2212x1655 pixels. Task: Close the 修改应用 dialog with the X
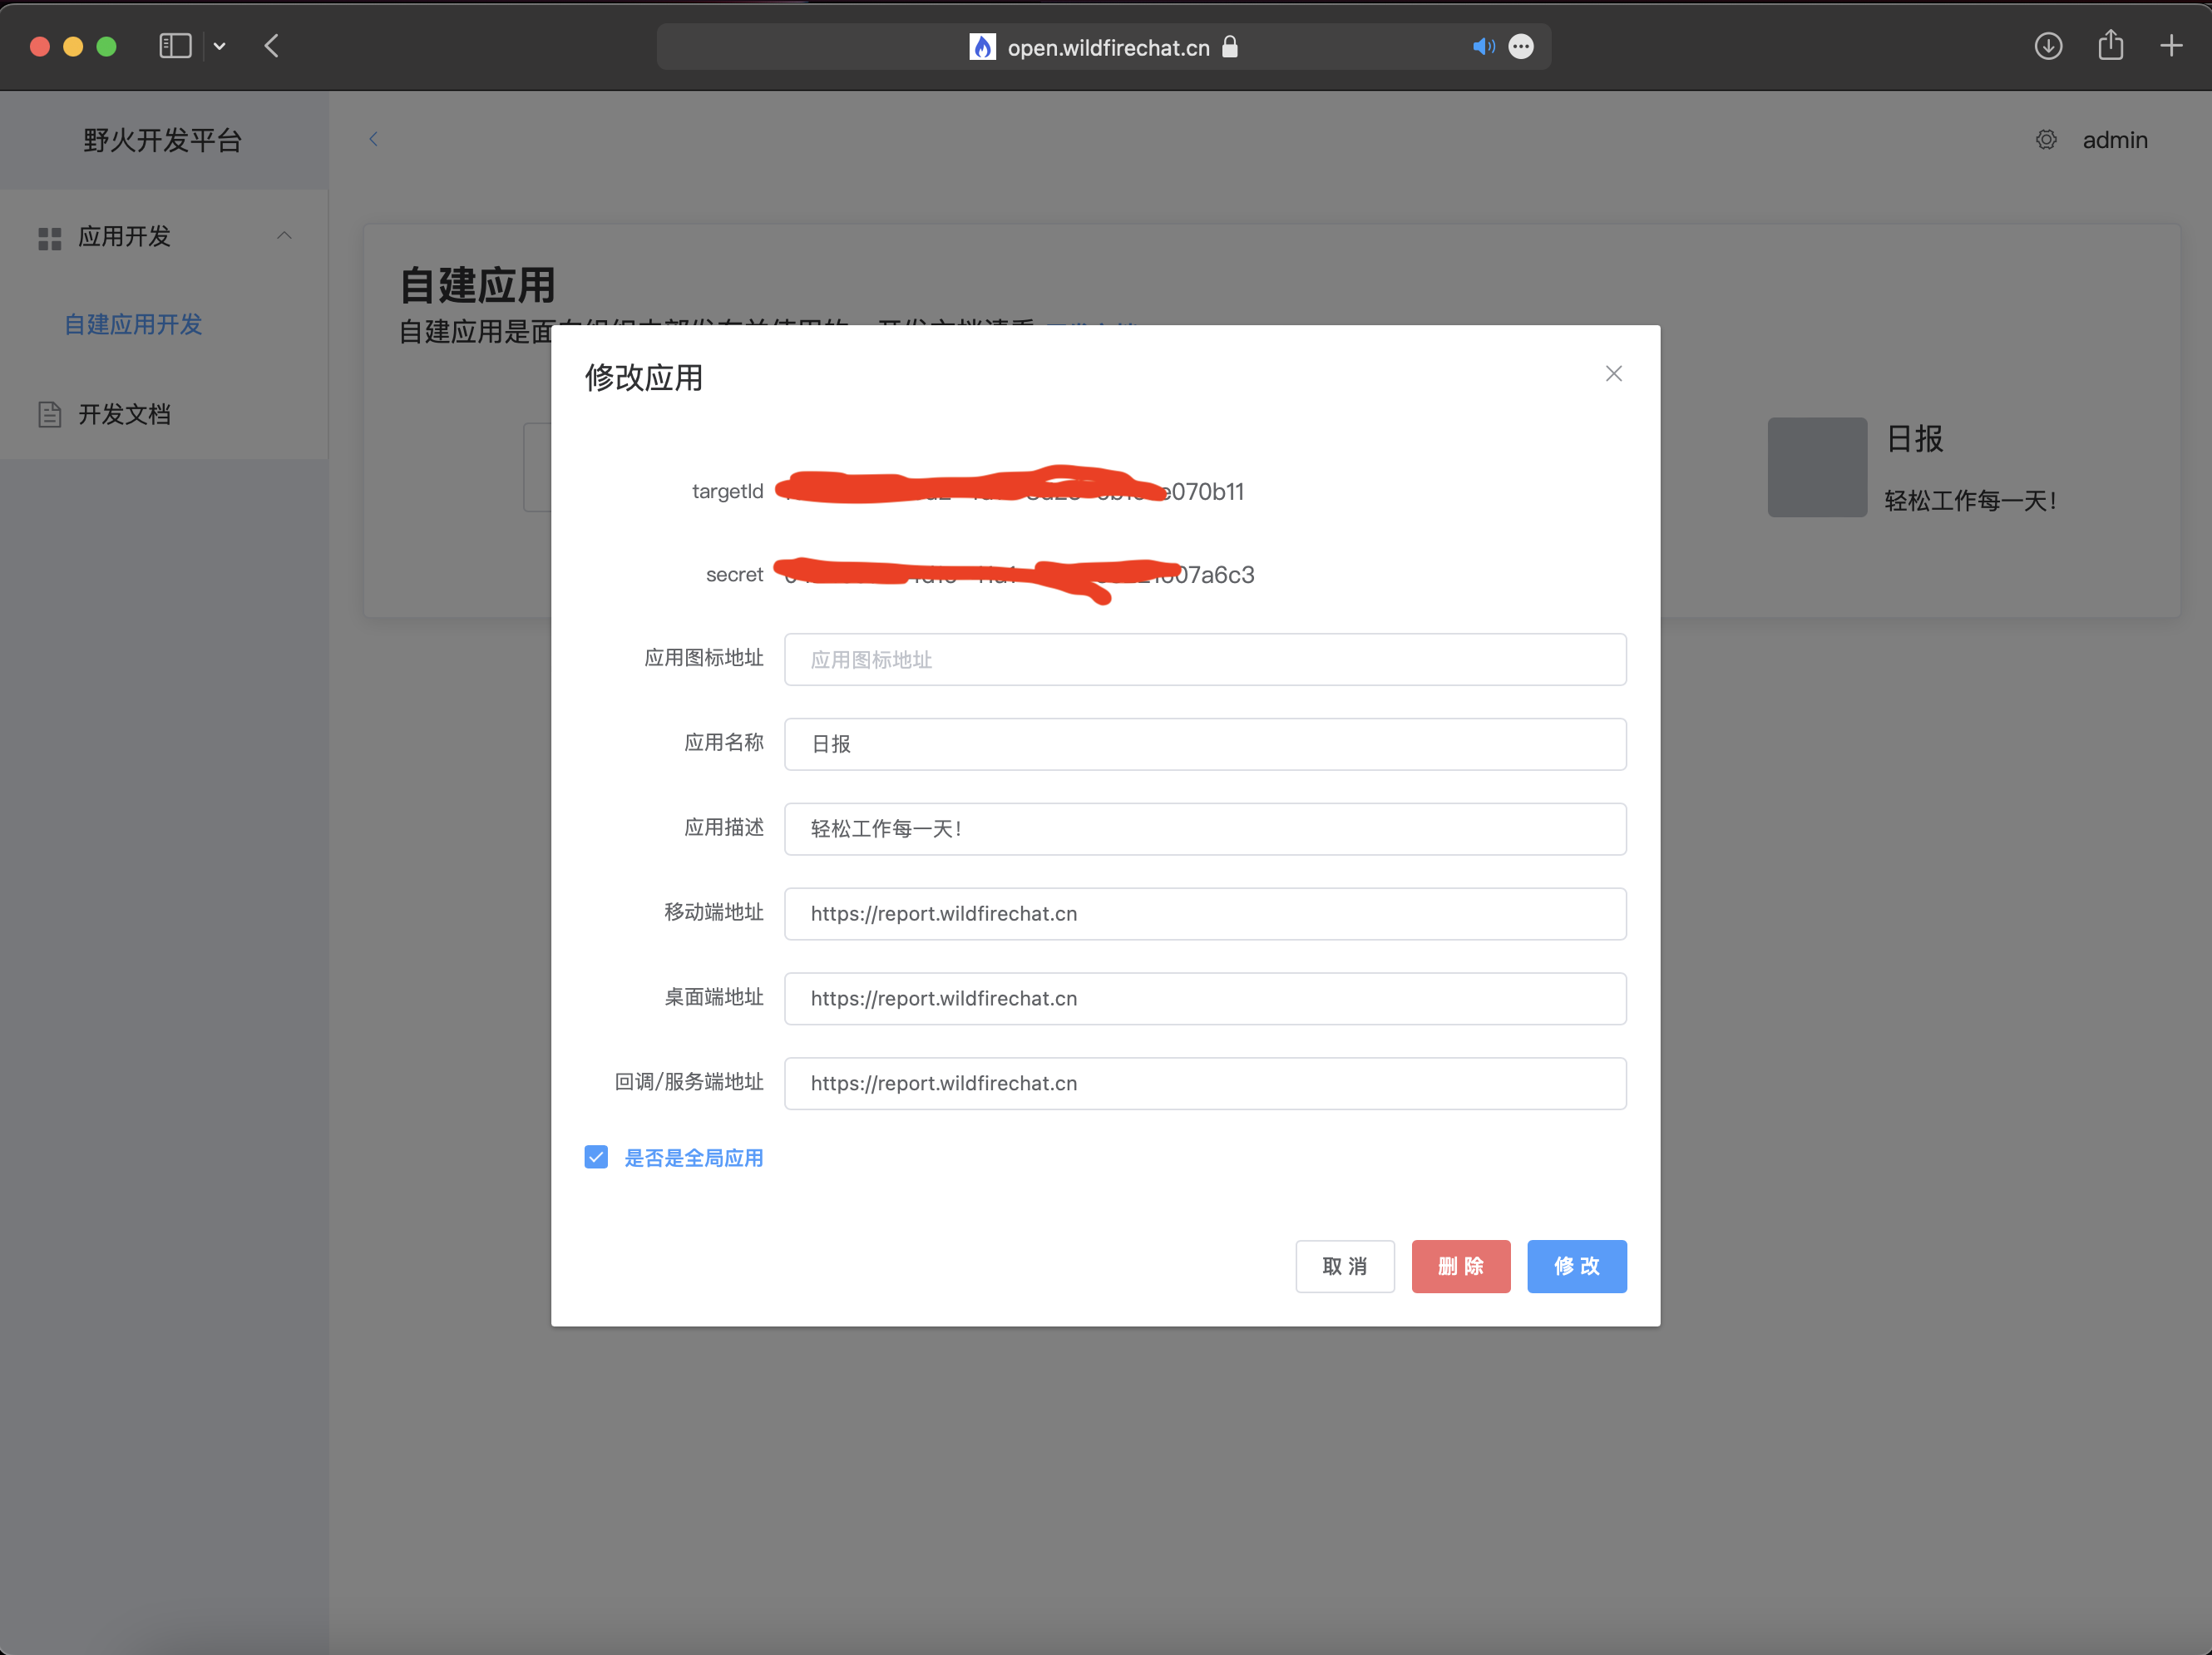pyautogui.click(x=1613, y=373)
